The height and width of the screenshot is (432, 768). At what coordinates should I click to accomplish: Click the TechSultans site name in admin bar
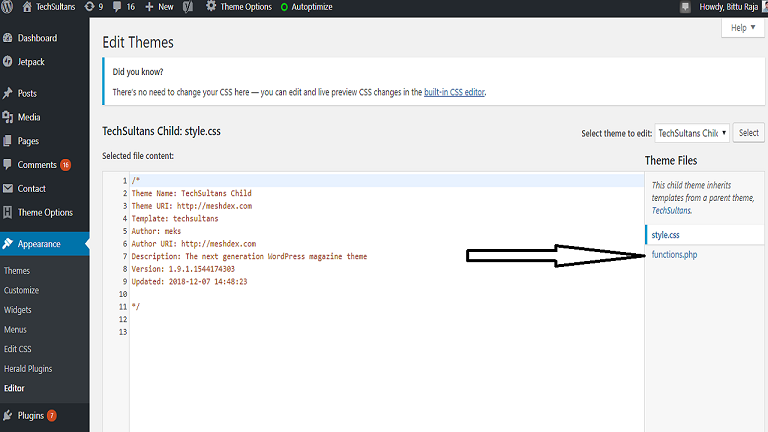(x=55, y=7)
